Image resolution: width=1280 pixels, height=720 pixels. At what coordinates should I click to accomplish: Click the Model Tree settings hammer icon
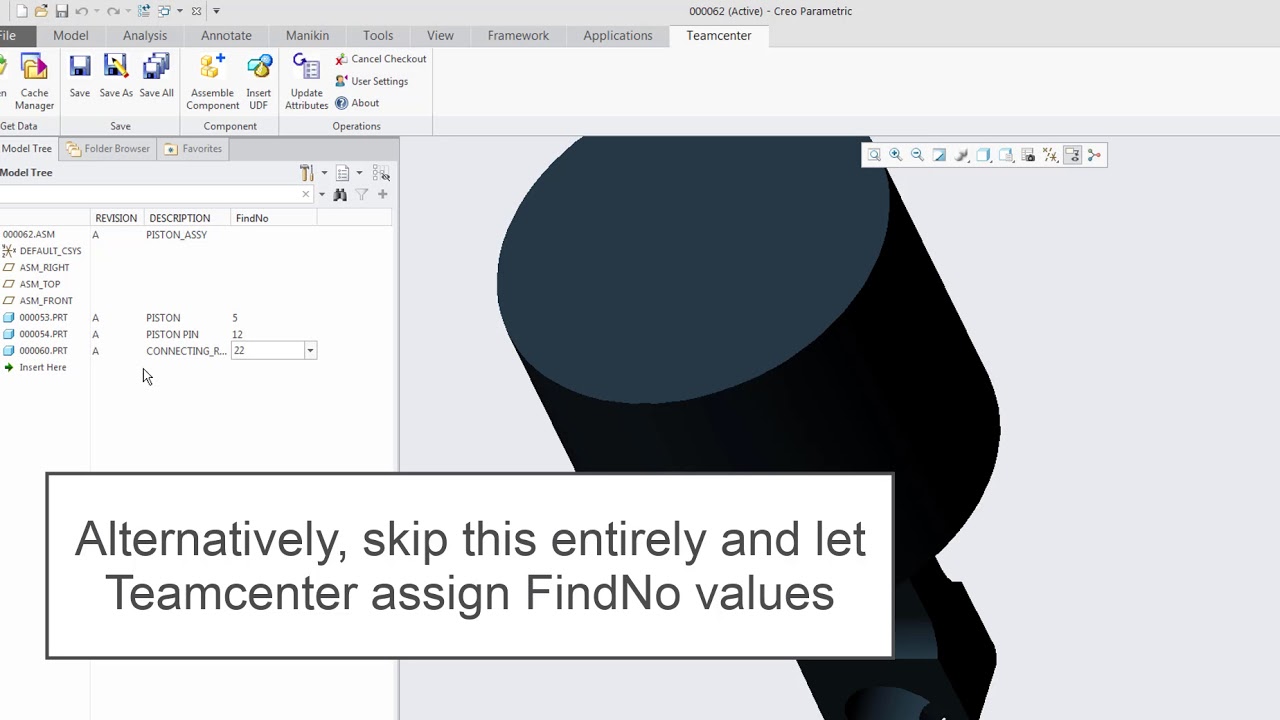coord(307,173)
